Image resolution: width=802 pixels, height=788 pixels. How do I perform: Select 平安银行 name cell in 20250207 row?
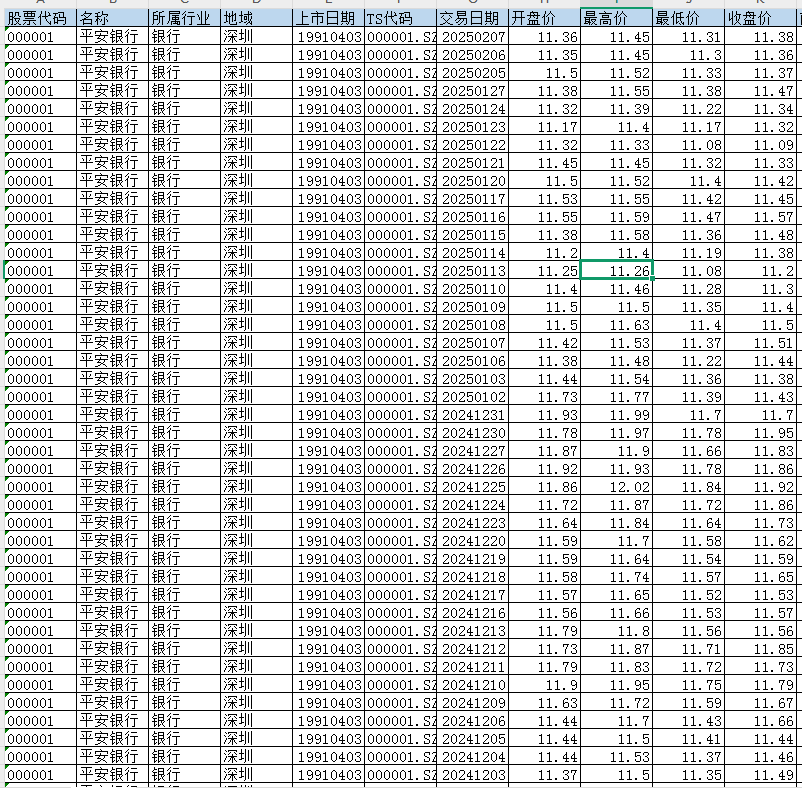(x=113, y=37)
